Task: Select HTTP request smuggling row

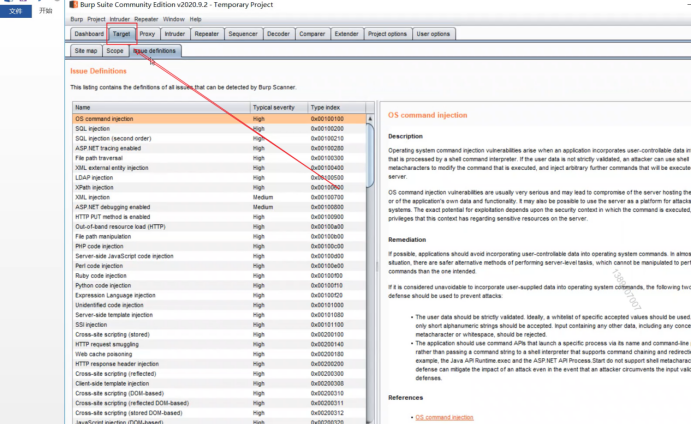Action: tap(219, 344)
